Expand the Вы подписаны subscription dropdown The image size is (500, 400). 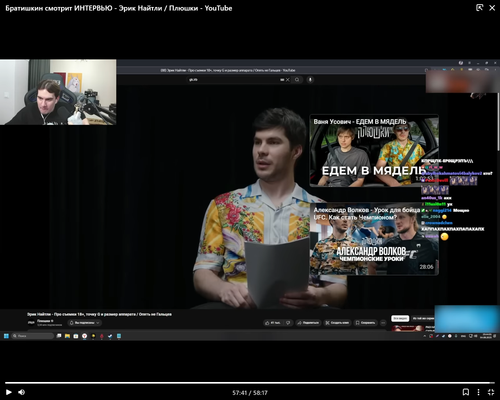(x=85, y=323)
